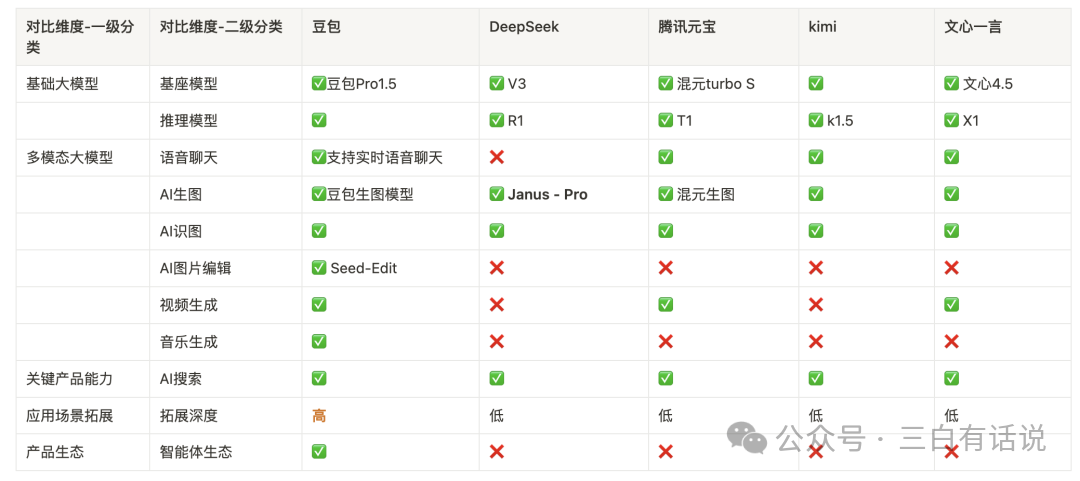Click DeepSeek's red cross in 视频生成 row
Image resolution: width=1080 pixels, height=481 pixels.
tap(497, 305)
